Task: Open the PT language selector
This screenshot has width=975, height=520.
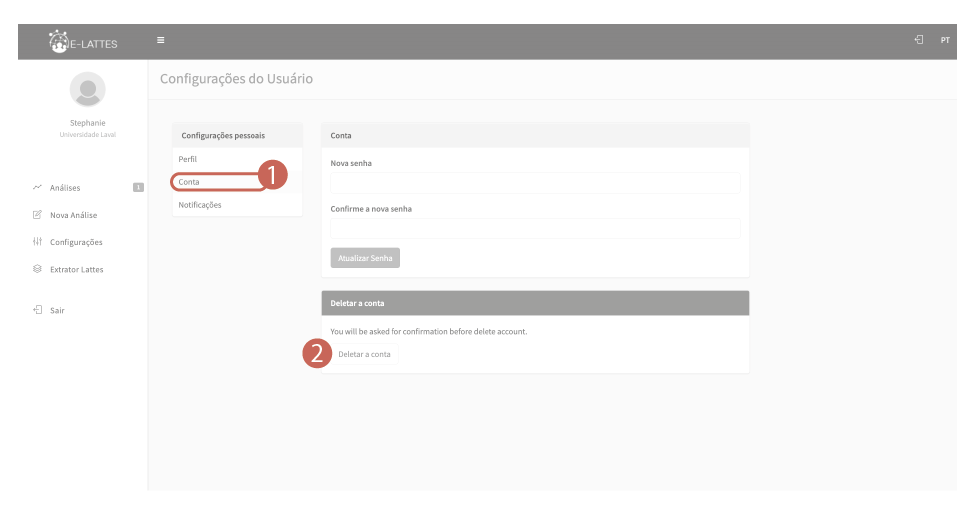Action: click(944, 41)
